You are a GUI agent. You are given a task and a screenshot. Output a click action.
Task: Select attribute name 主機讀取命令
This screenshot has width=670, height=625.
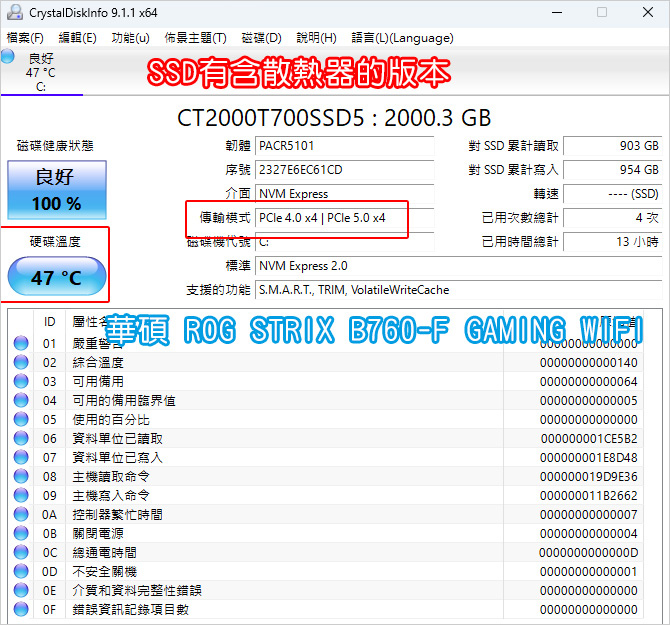point(111,477)
